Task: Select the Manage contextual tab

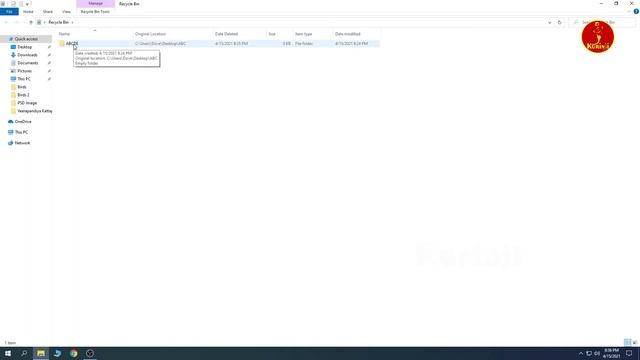Action: coord(96,4)
